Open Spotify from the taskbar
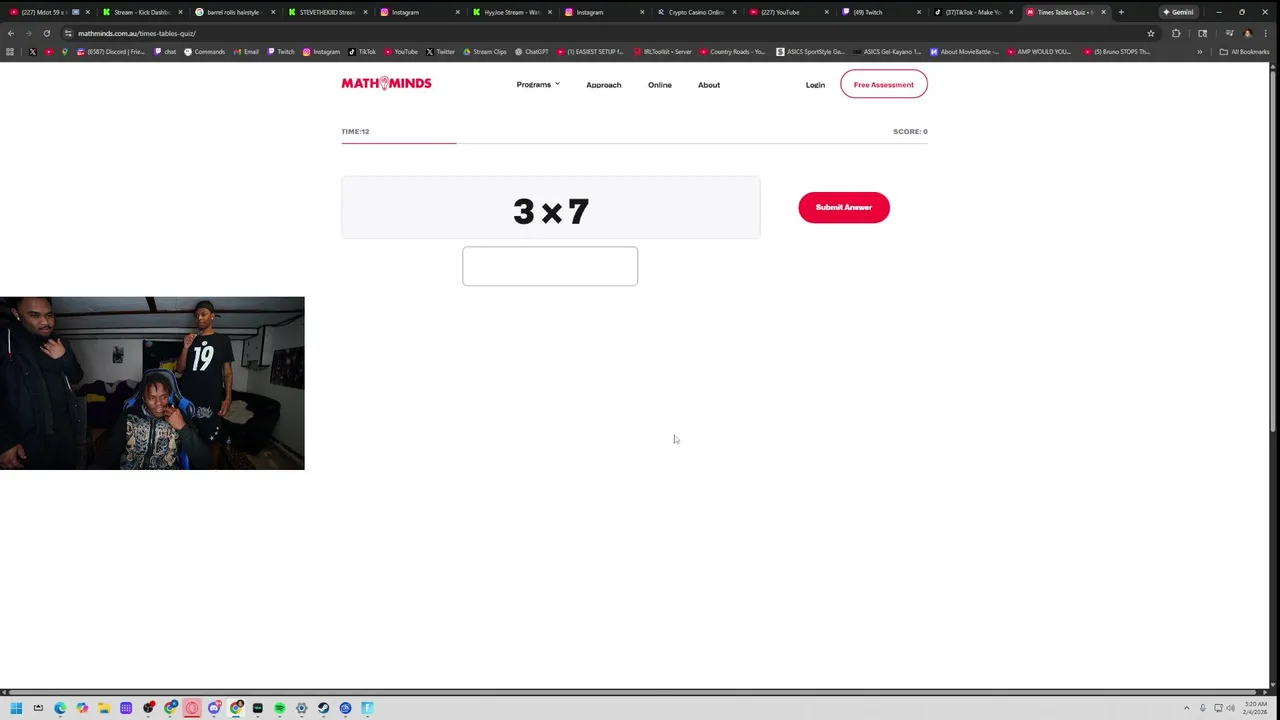1280x720 pixels. 279,708
